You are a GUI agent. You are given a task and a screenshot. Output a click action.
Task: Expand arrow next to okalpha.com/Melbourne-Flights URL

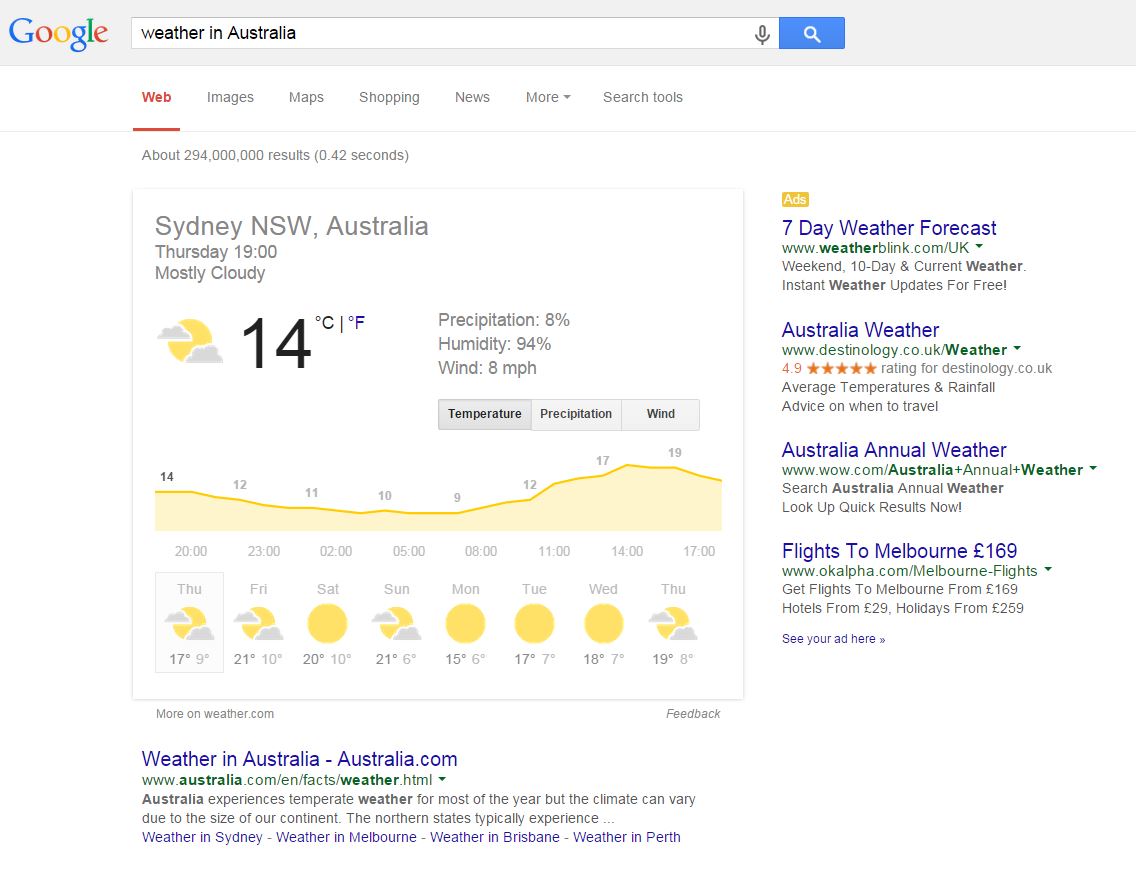[x=1048, y=569]
